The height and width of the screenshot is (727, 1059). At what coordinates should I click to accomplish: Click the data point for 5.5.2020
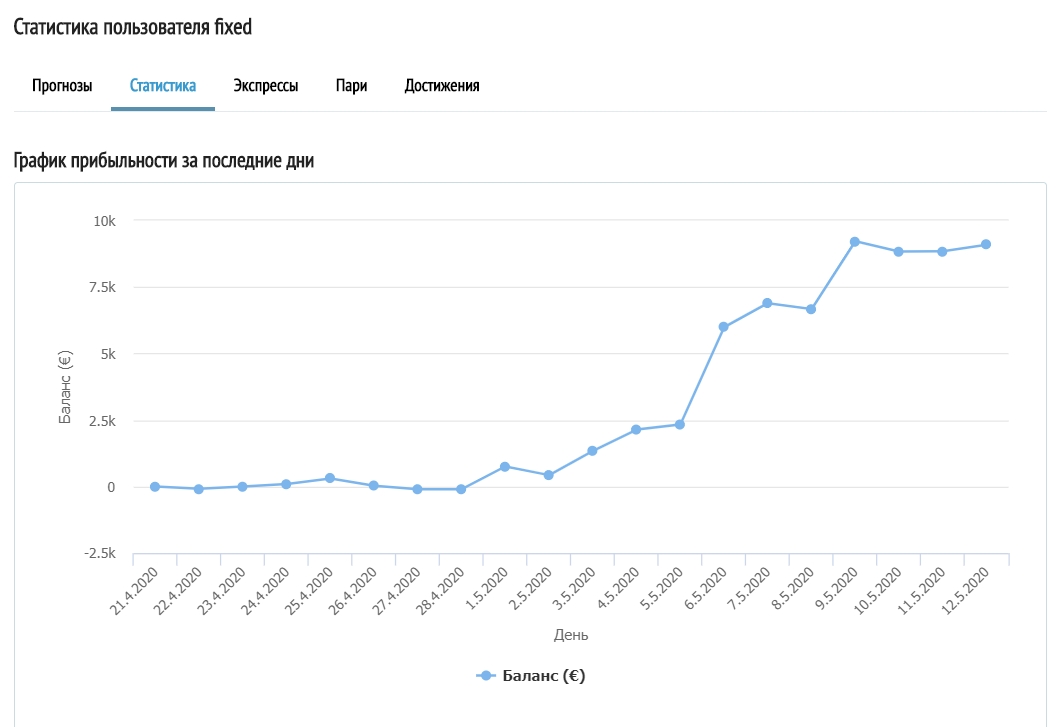click(680, 425)
